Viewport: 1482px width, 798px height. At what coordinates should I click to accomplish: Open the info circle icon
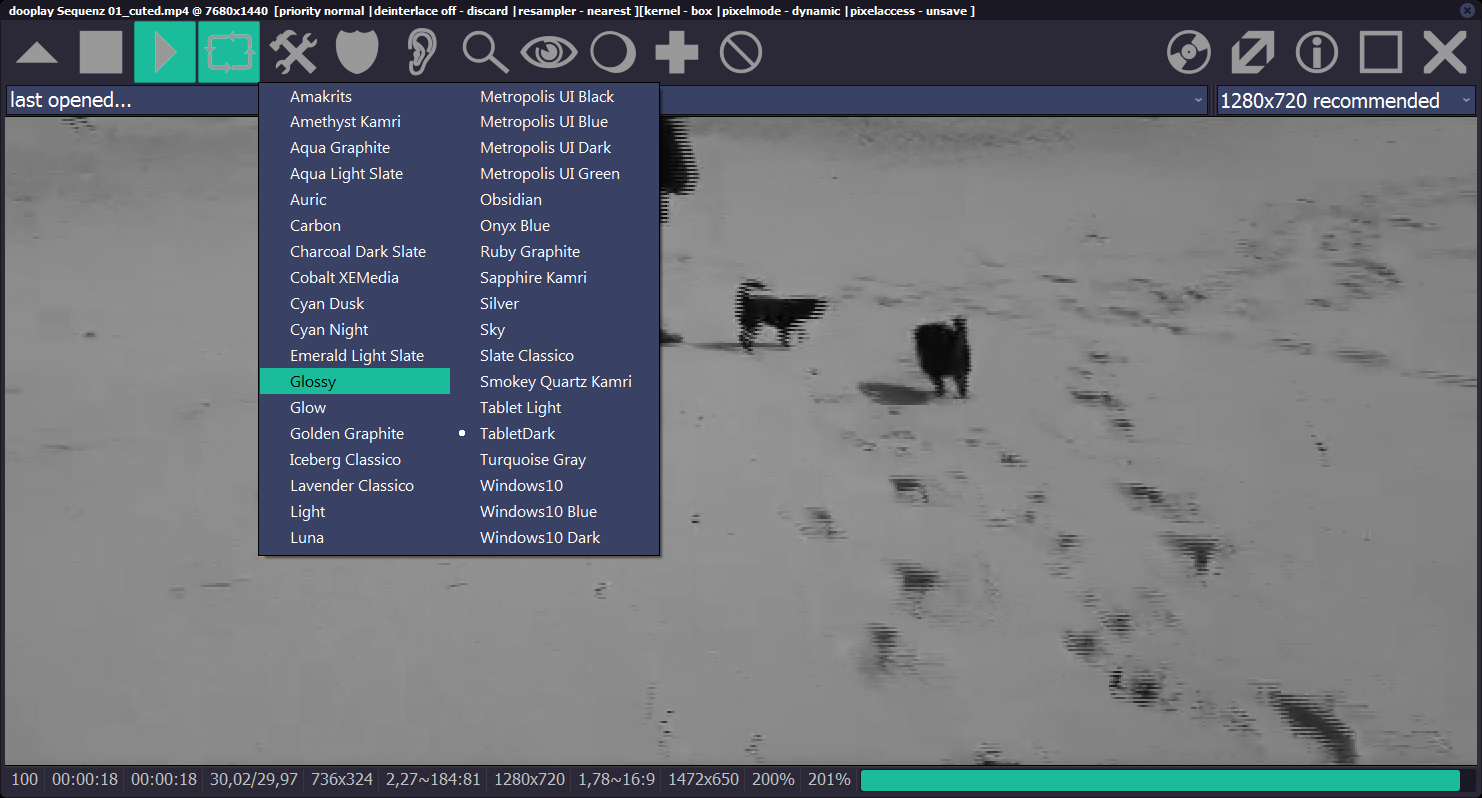[1317, 52]
